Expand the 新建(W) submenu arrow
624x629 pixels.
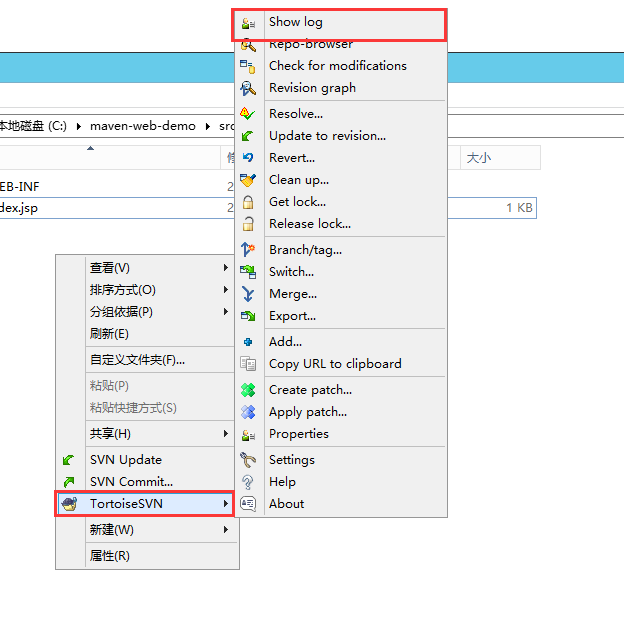(226, 530)
